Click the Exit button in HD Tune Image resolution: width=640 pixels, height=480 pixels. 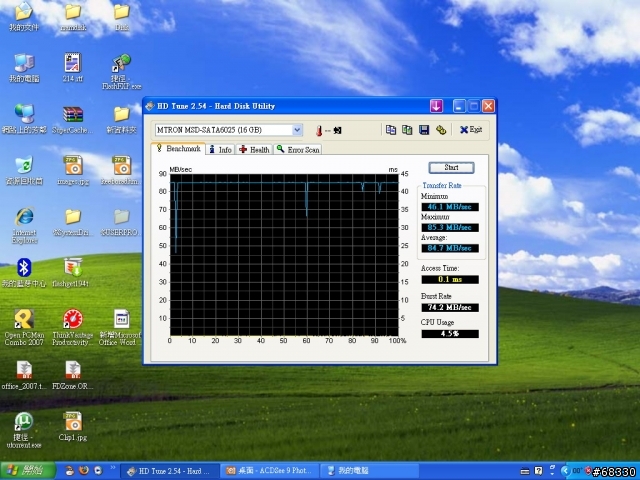[x=471, y=130]
